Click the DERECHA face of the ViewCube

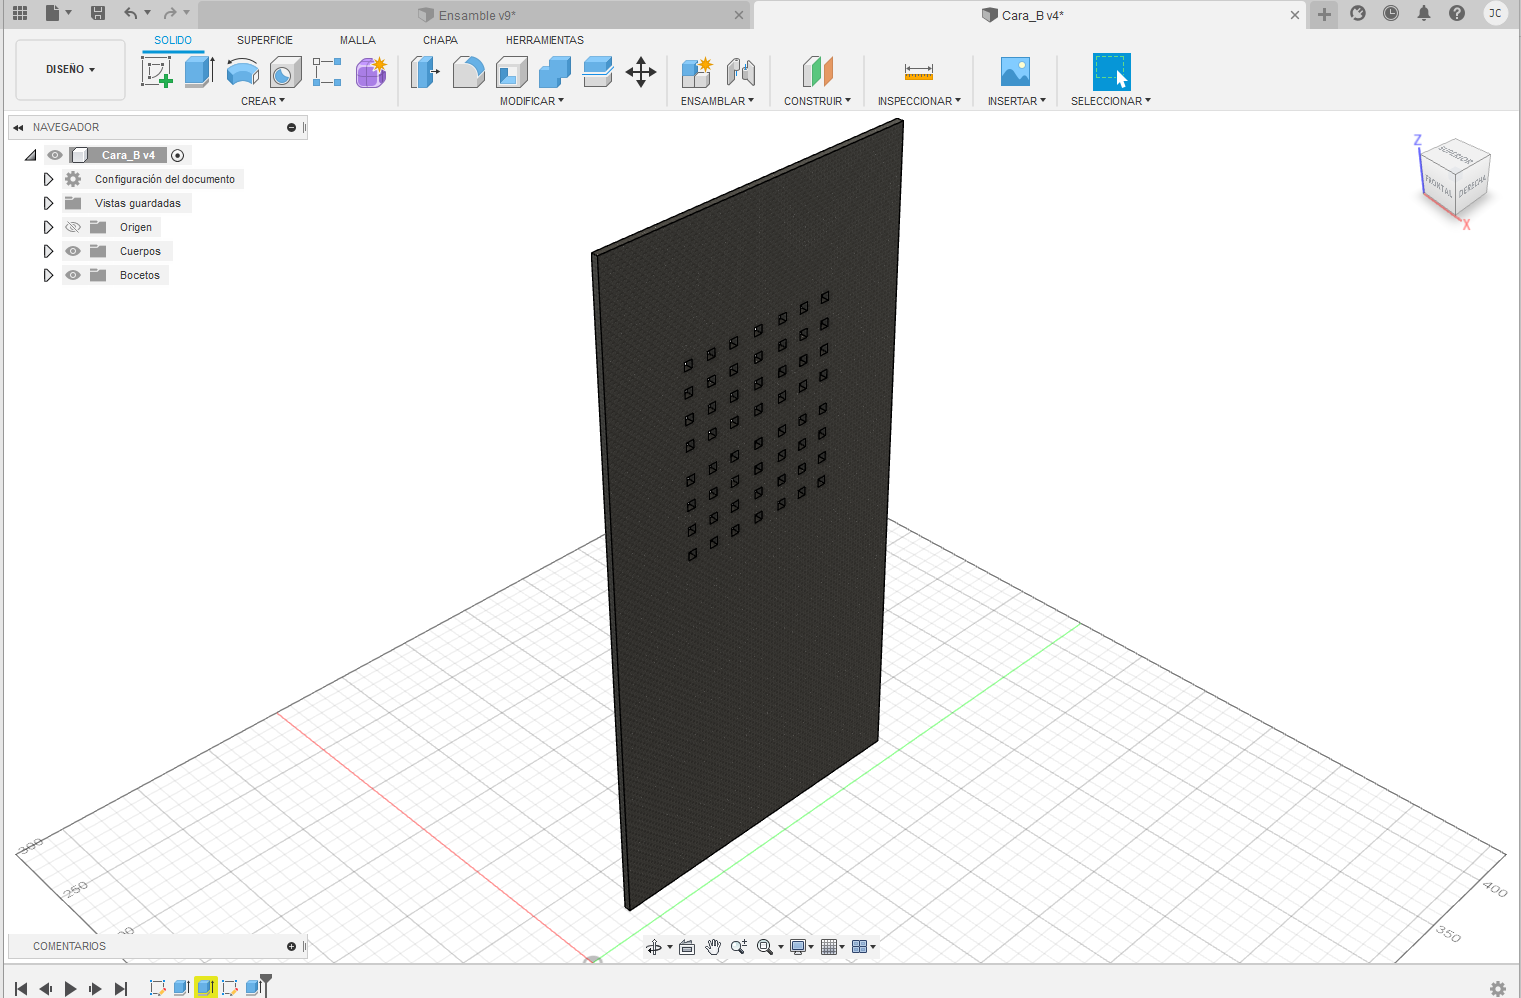pos(1473,186)
